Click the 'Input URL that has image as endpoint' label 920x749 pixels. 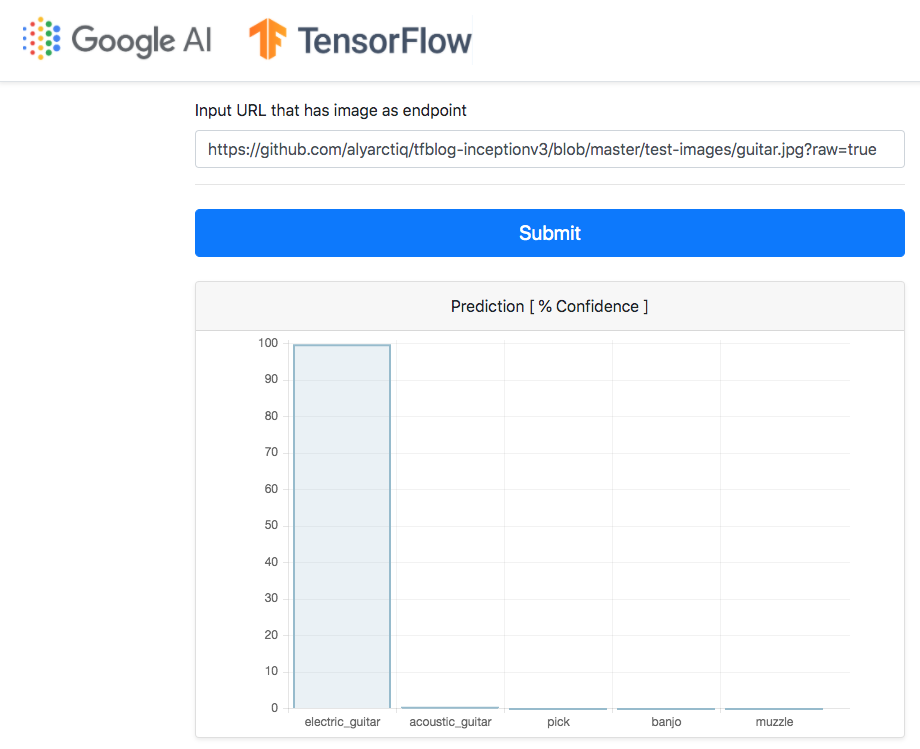[330, 110]
